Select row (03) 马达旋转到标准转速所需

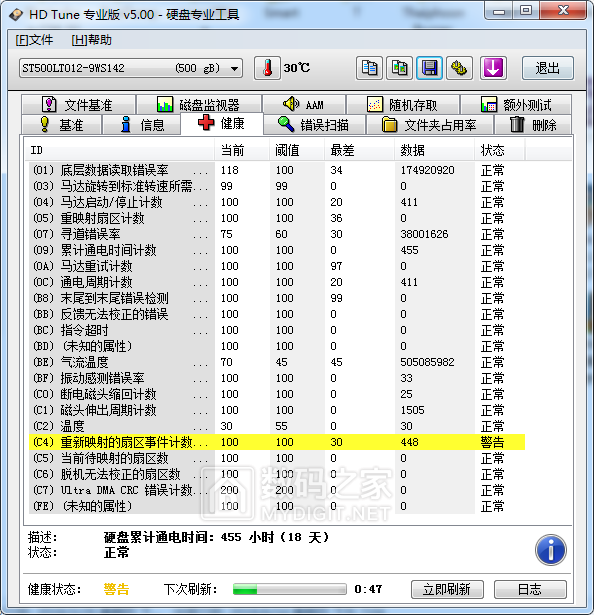pyautogui.click(x=277, y=186)
